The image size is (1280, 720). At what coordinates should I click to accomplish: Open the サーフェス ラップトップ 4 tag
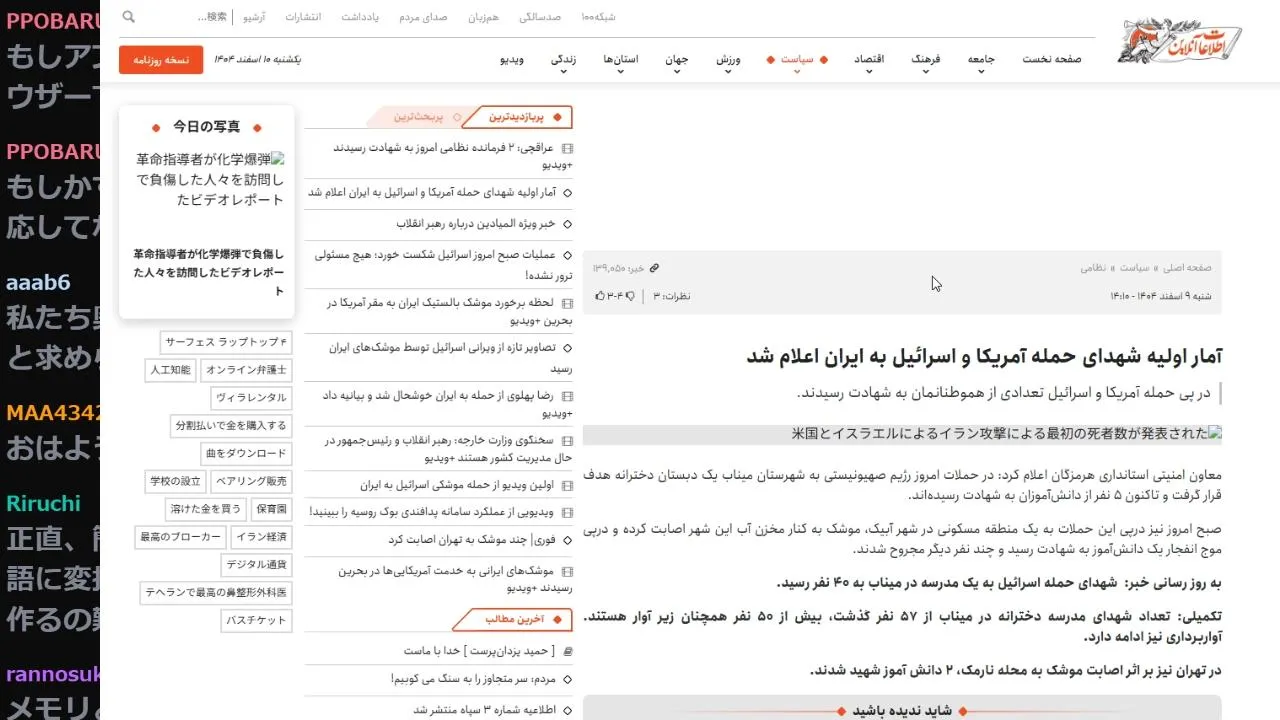tap(226, 342)
